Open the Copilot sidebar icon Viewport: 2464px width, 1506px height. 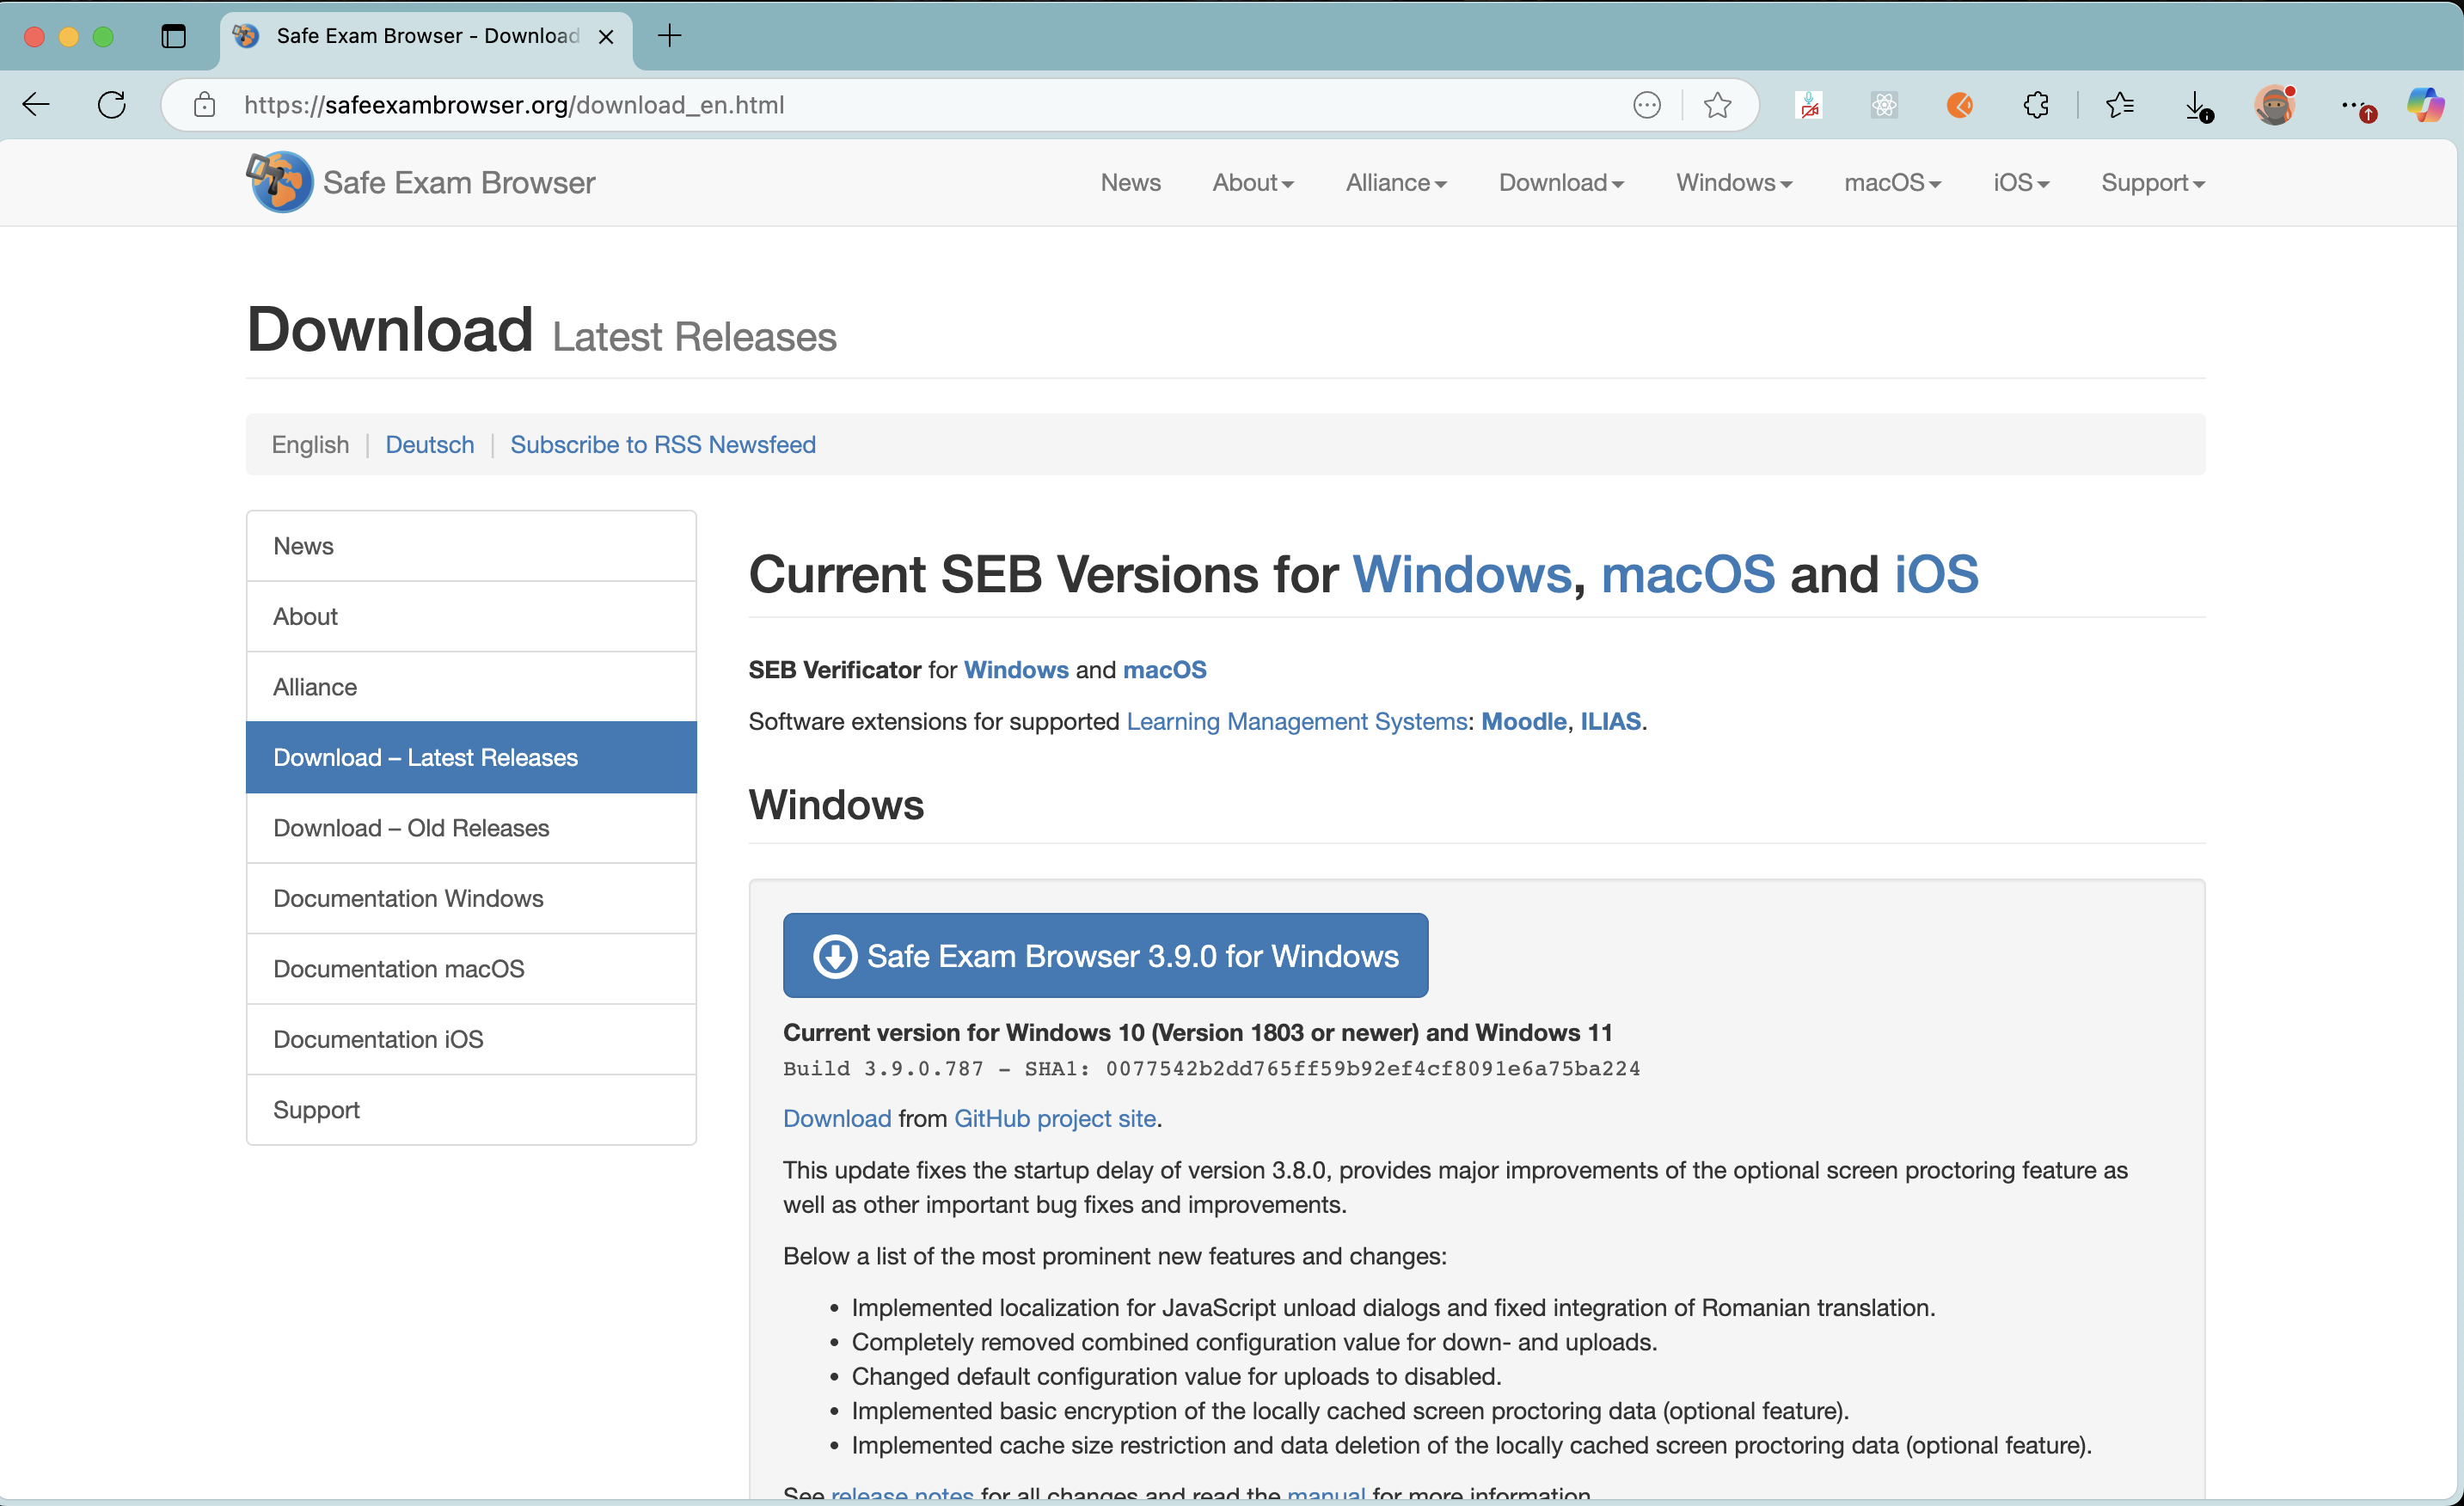[2424, 105]
